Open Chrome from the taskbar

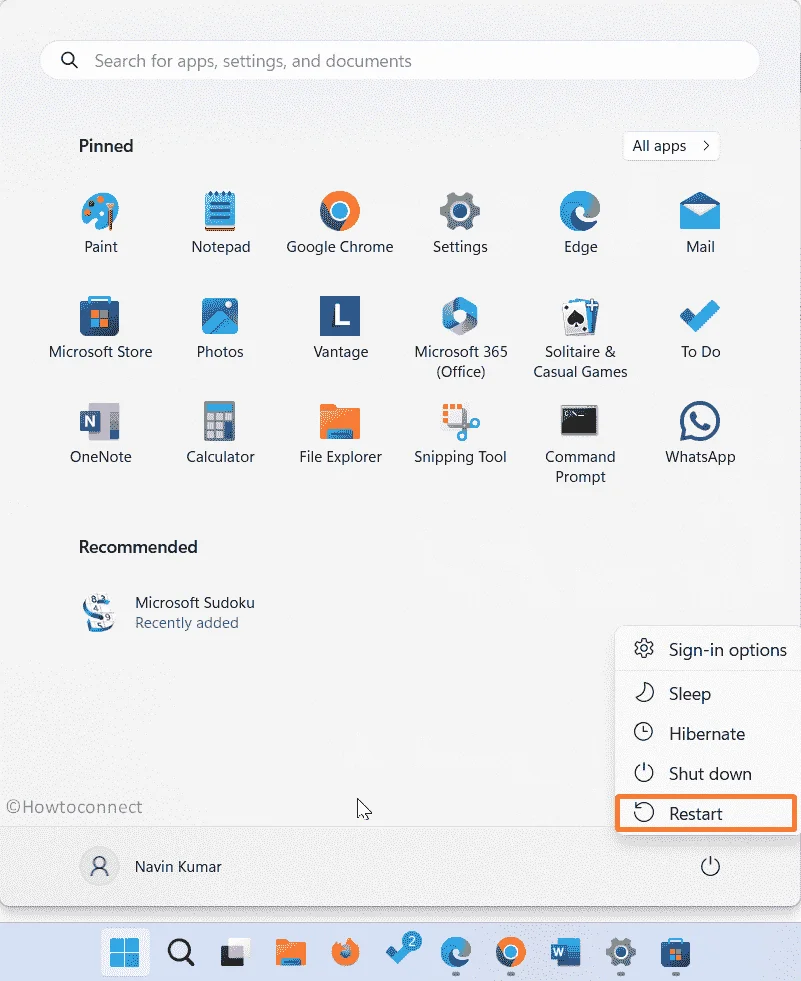click(511, 953)
